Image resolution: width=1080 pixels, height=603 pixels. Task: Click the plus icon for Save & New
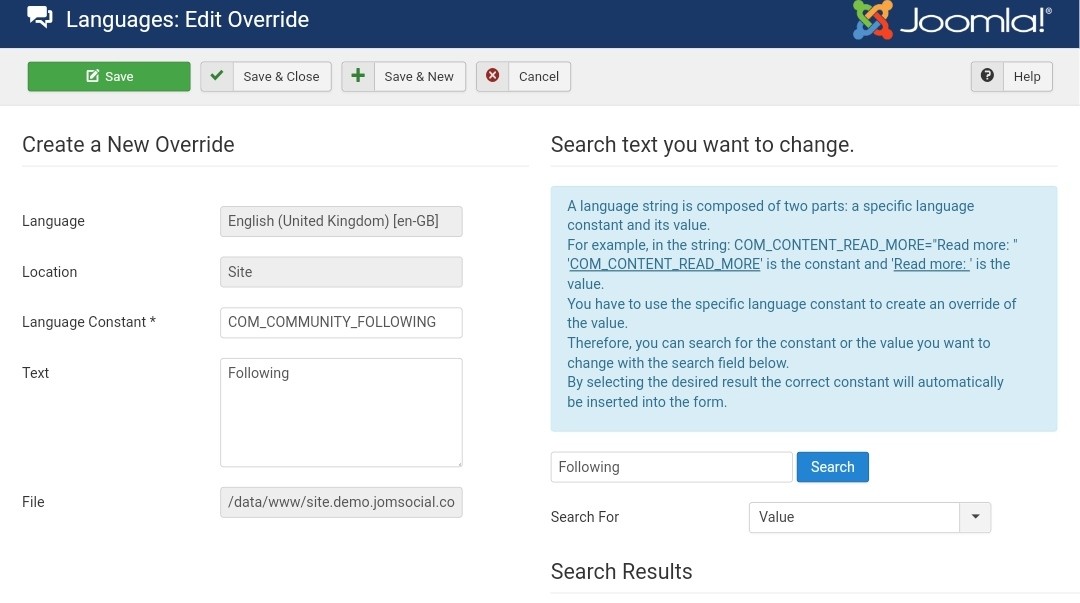[358, 76]
